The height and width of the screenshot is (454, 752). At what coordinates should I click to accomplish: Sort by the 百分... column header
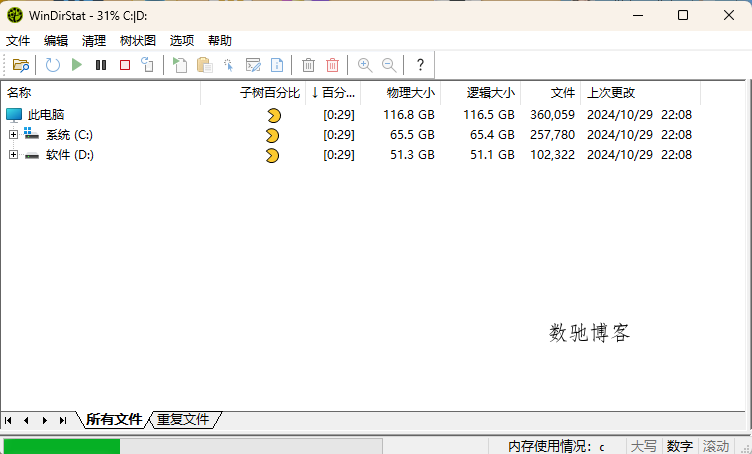point(333,93)
